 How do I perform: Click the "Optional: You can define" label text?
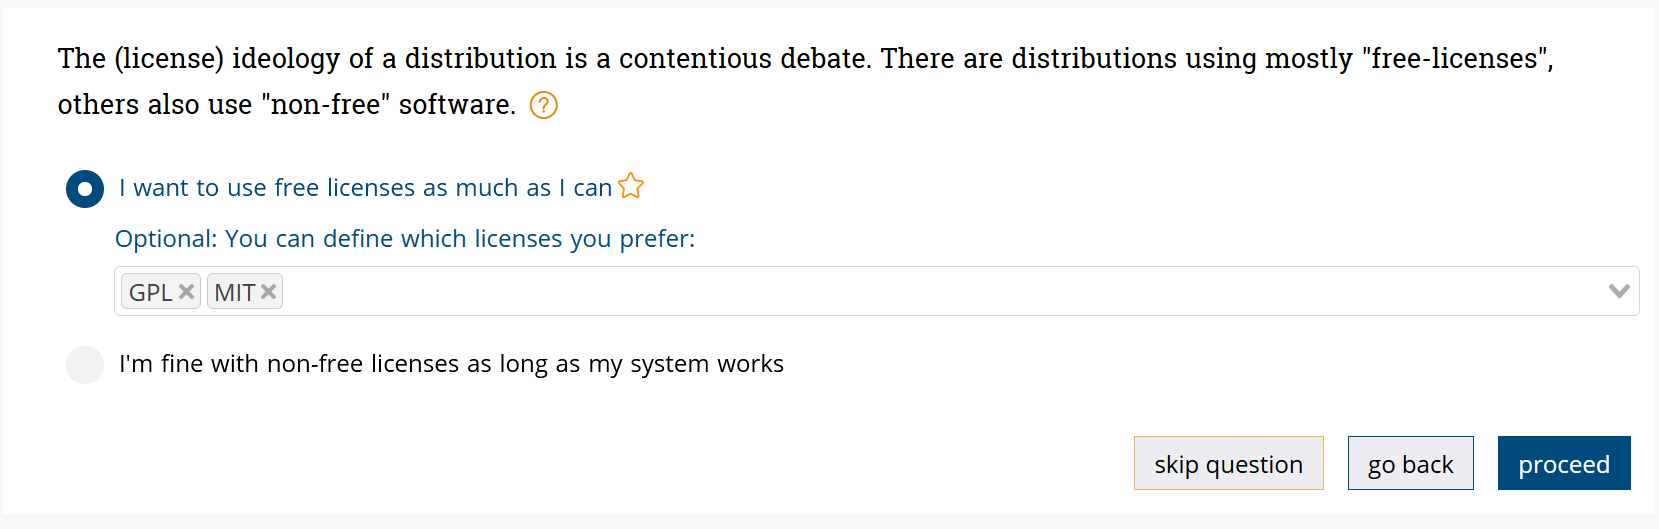point(404,239)
